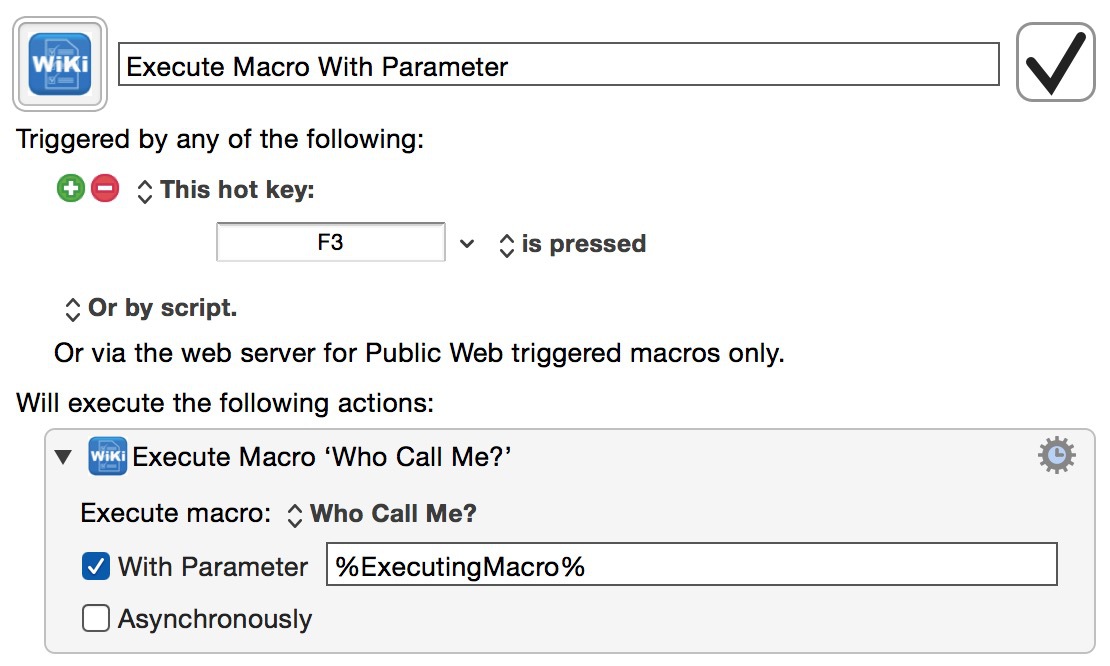Screen dimensions: 1110x666
Task: Select the %ExecutingMacro% parameter field
Action: pos(690,565)
